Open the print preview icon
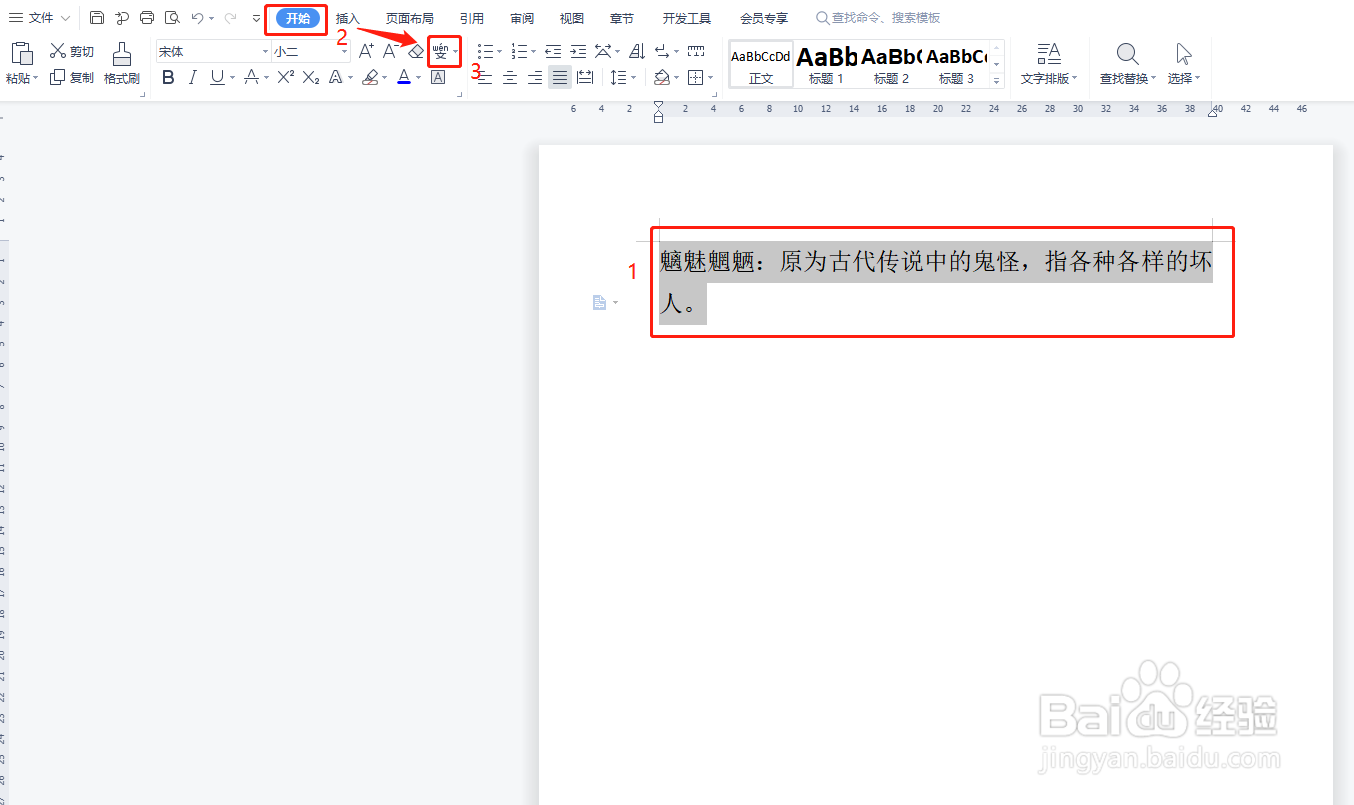Screen dimensions: 1354x805 (x=171, y=17)
